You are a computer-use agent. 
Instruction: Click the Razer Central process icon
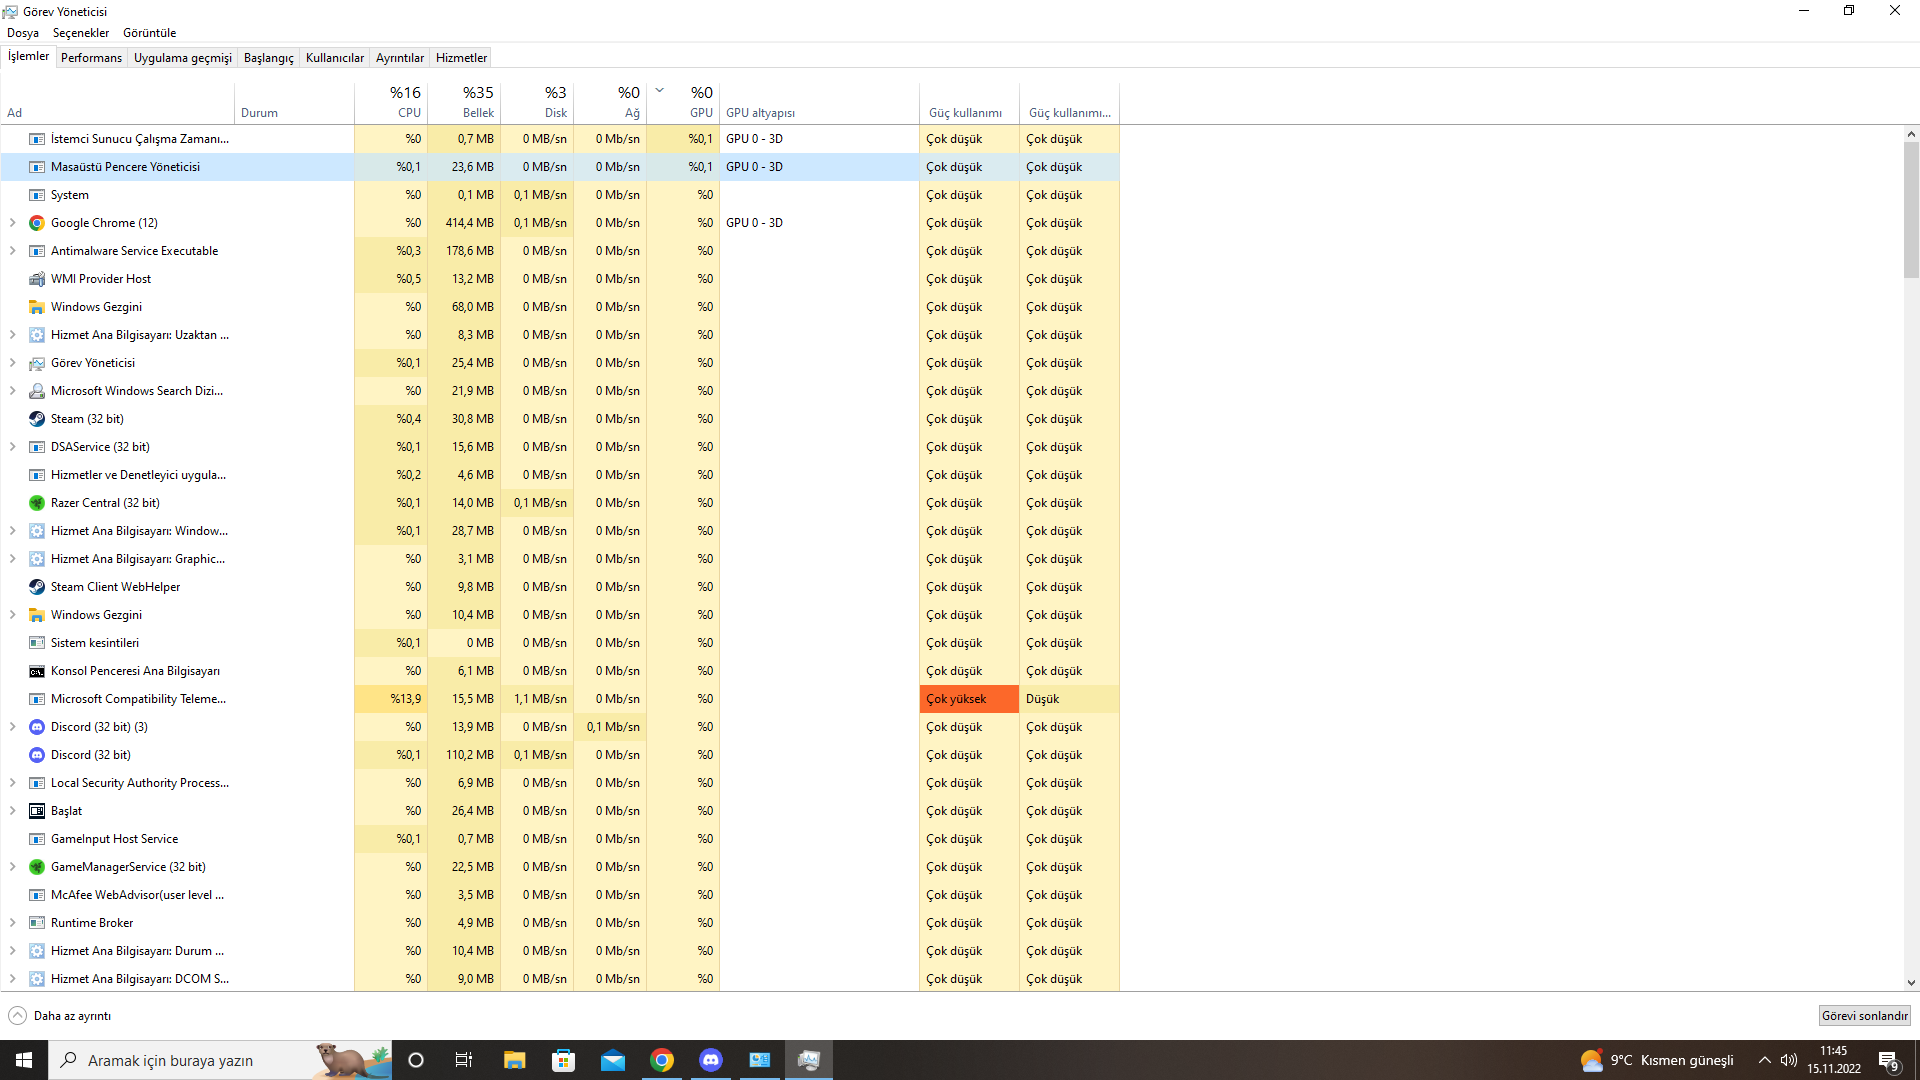point(37,503)
